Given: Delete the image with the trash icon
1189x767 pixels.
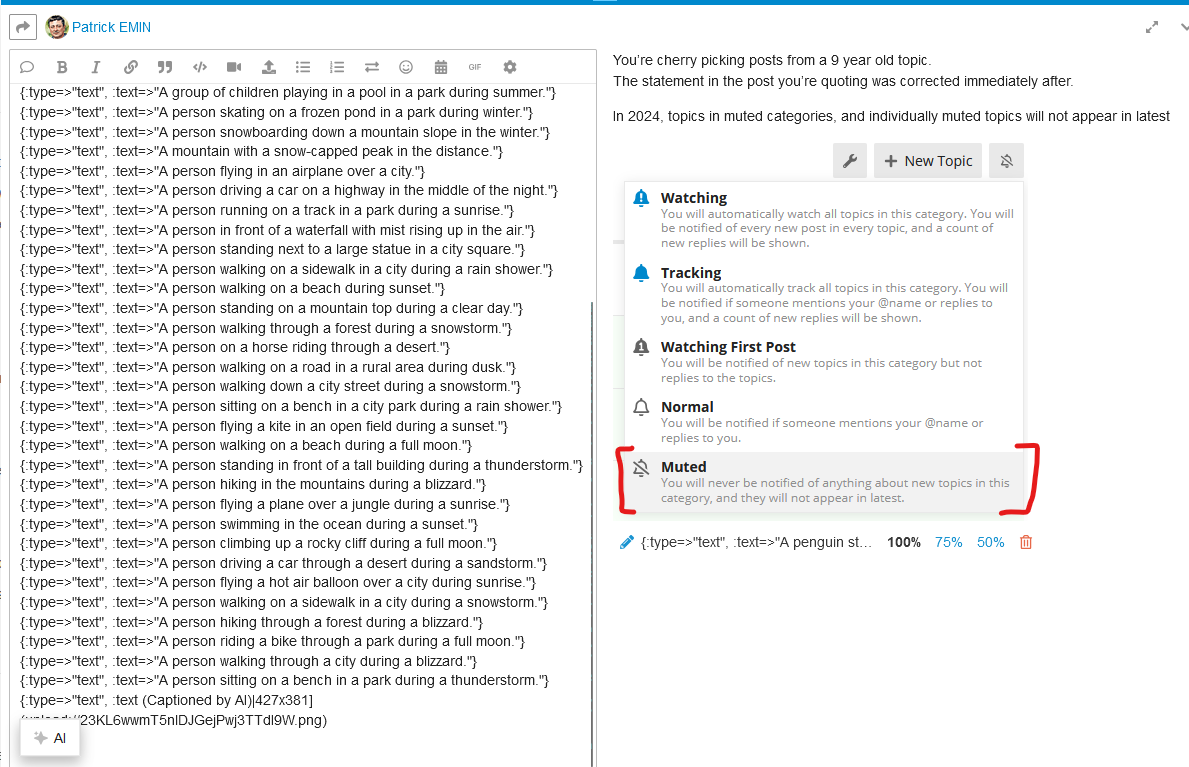Looking at the screenshot, I should 1026,542.
